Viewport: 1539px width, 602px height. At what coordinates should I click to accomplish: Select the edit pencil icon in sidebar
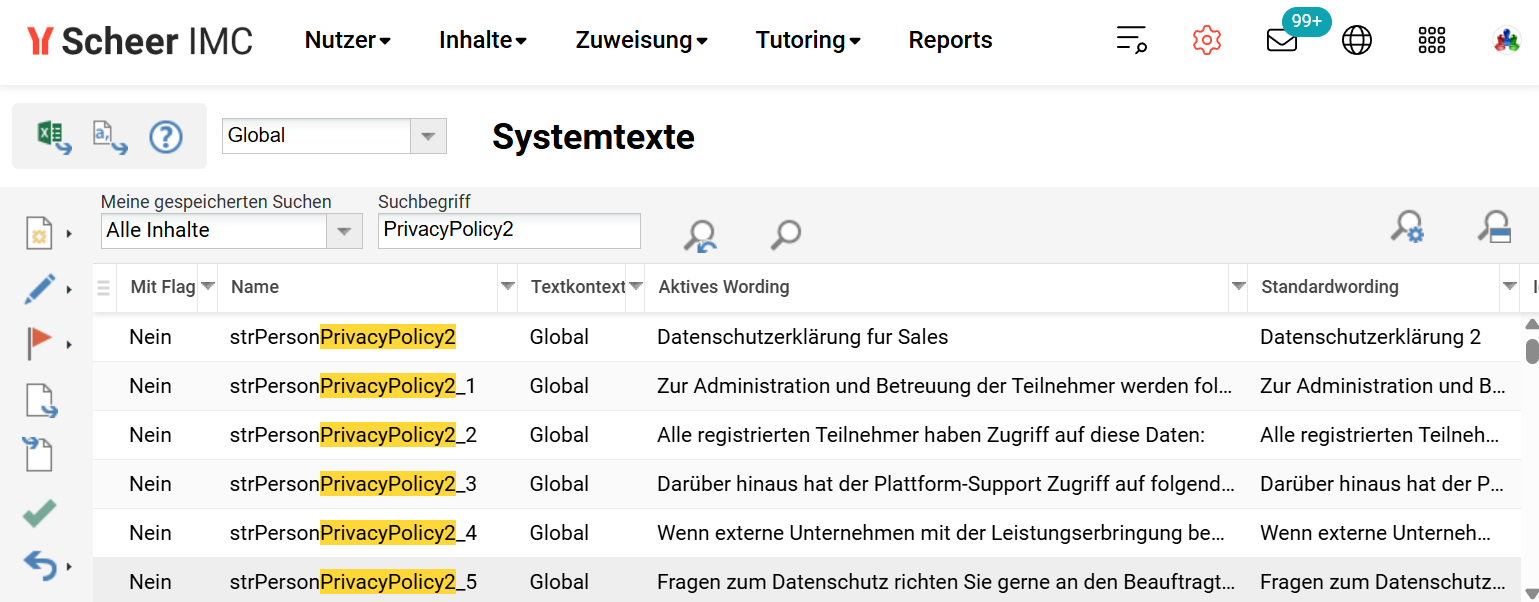point(39,289)
